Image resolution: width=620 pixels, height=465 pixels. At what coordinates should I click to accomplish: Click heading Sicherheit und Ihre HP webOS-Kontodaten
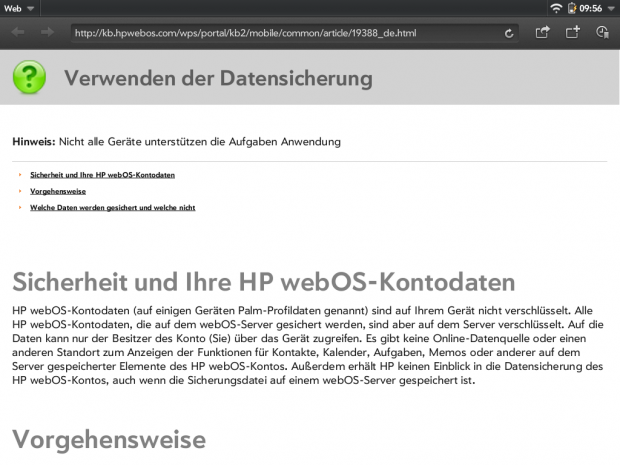click(x=264, y=282)
